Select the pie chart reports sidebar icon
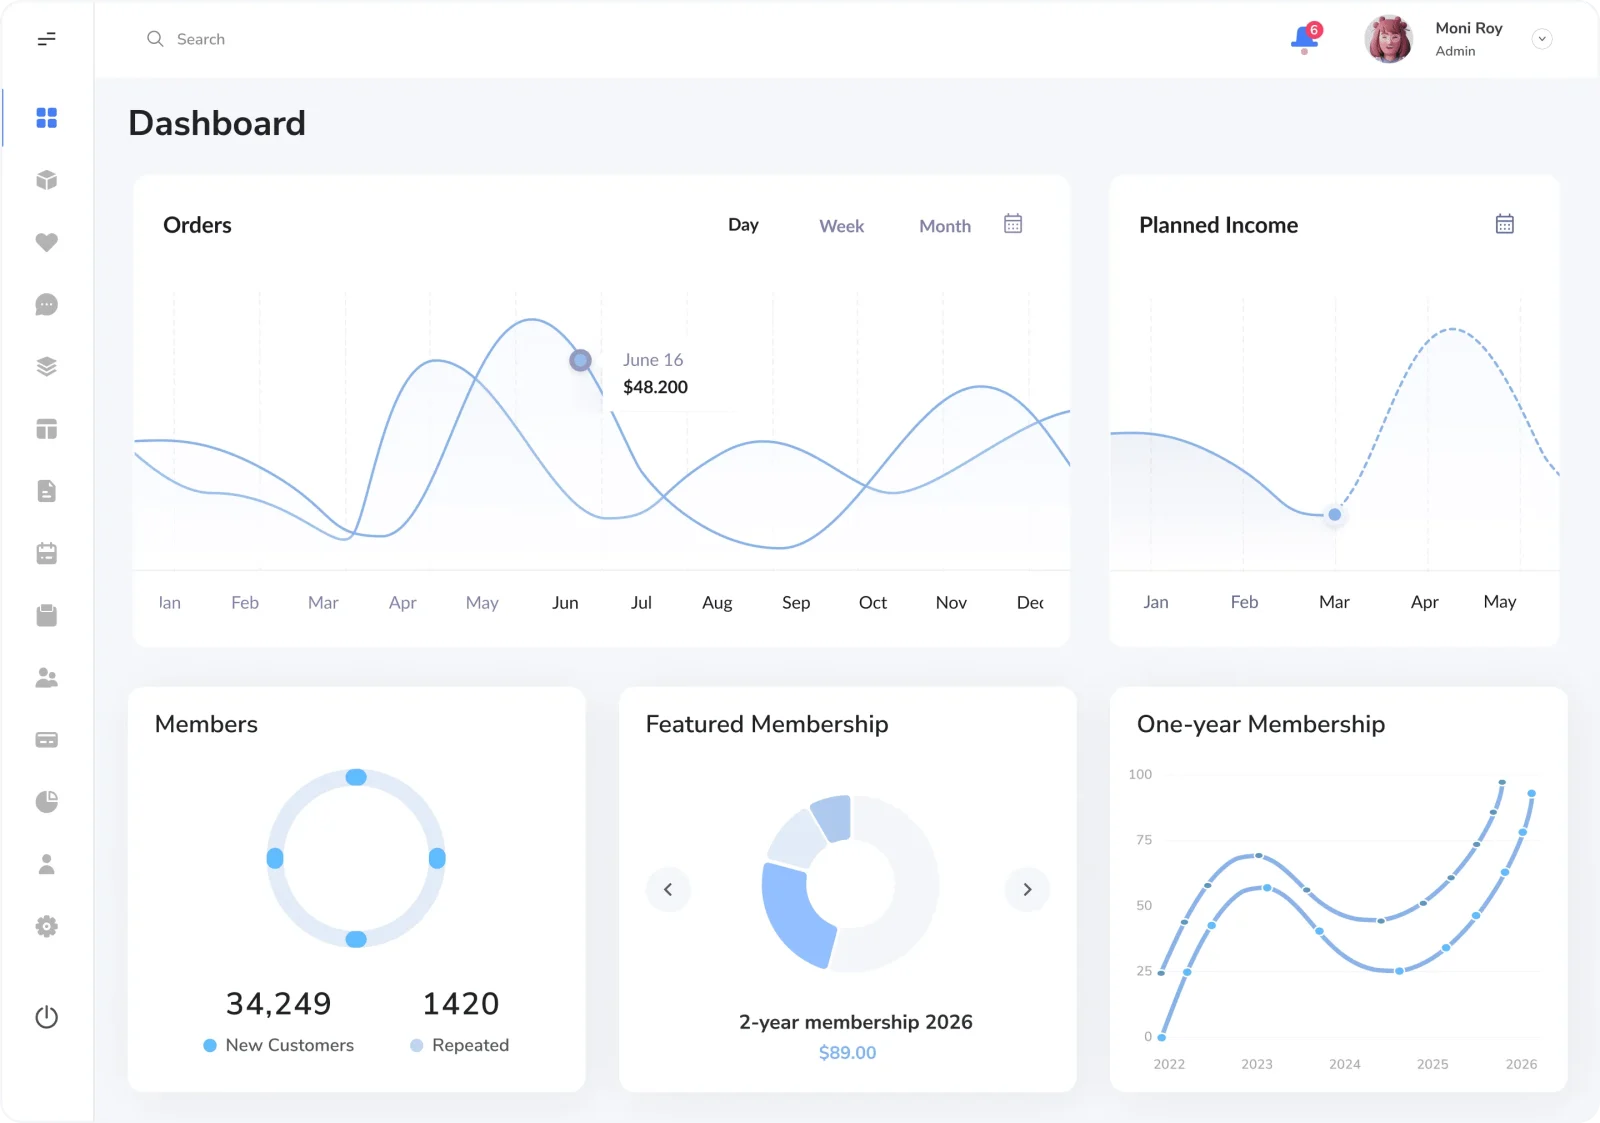Image resolution: width=1600 pixels, height=1123 pixels. 46,802
